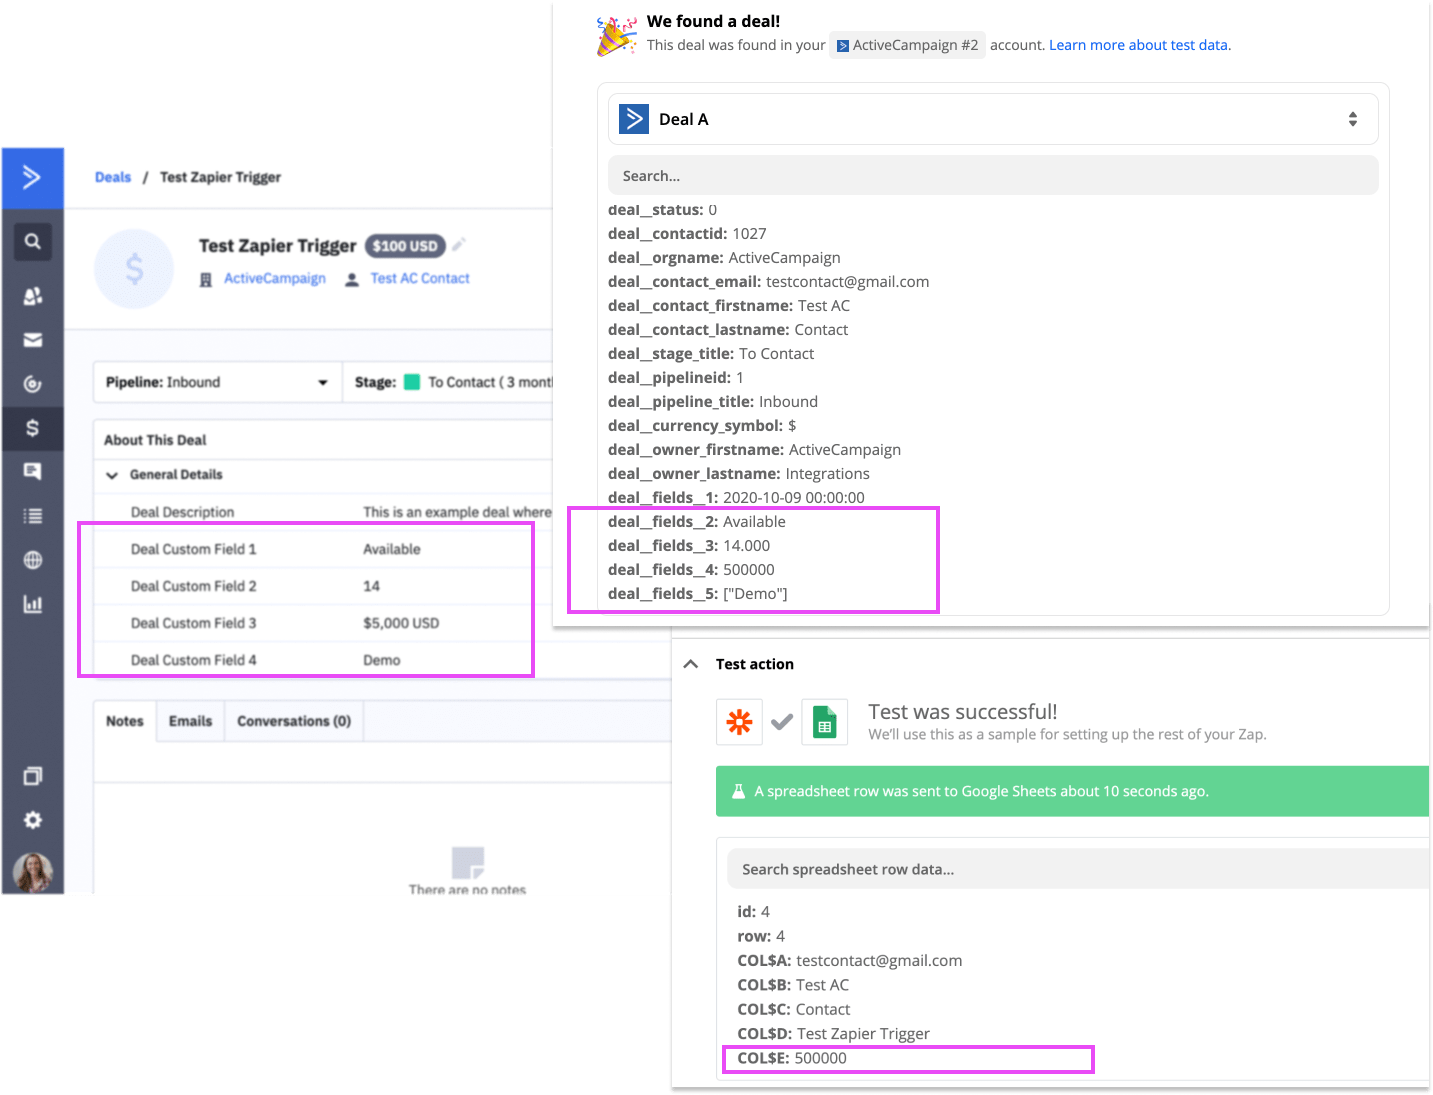1433x1095 pixels.
Task: Click the deal_pipeline_title row
Action: pyautogui.click(x=713, y=402)
